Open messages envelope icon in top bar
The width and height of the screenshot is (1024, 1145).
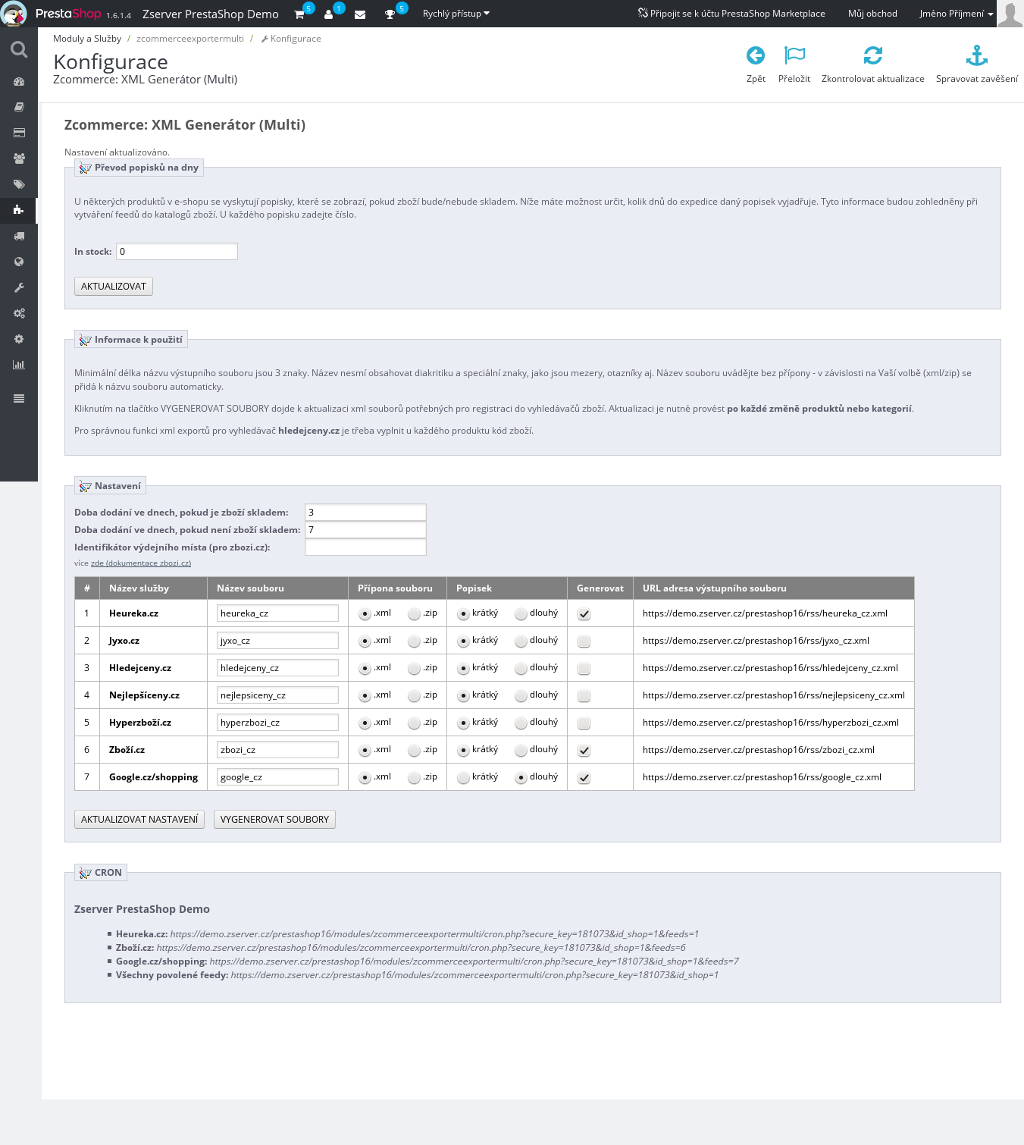point(360,15)
